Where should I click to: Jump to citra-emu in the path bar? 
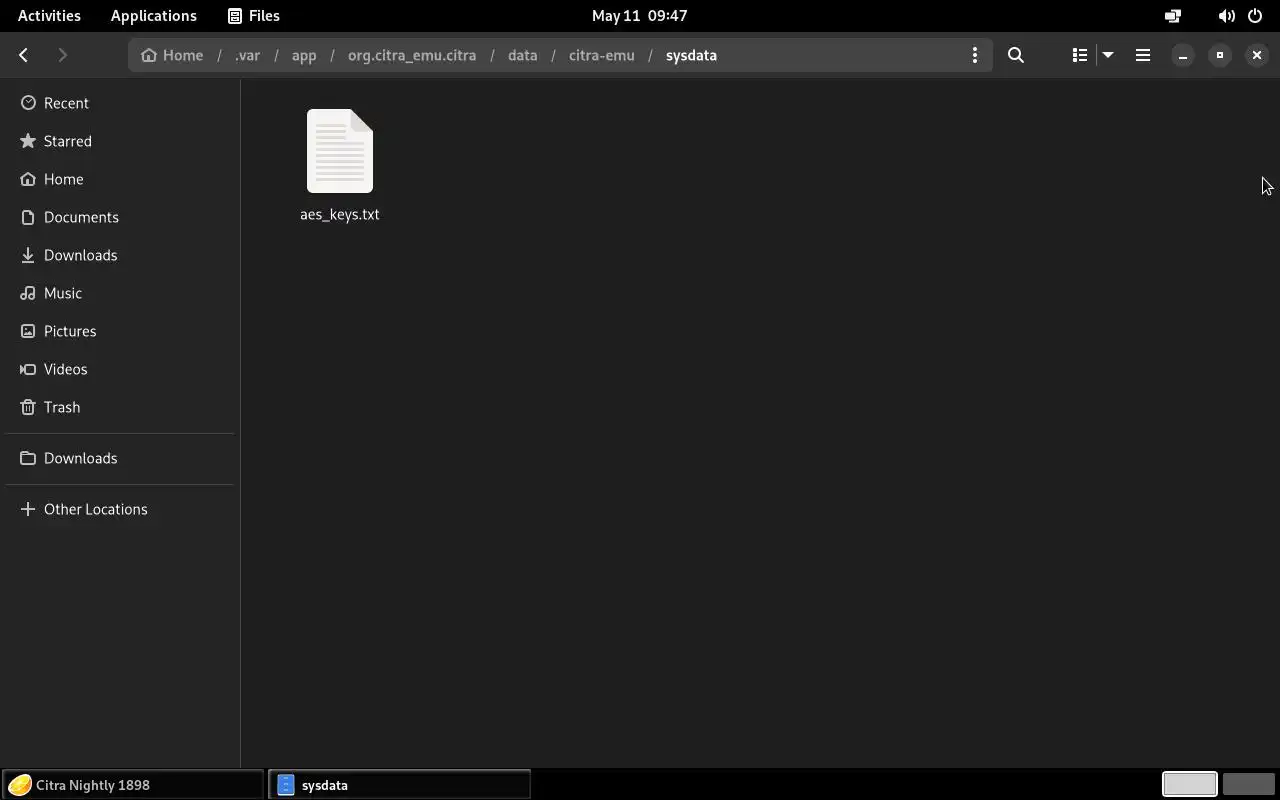[602, 55]
